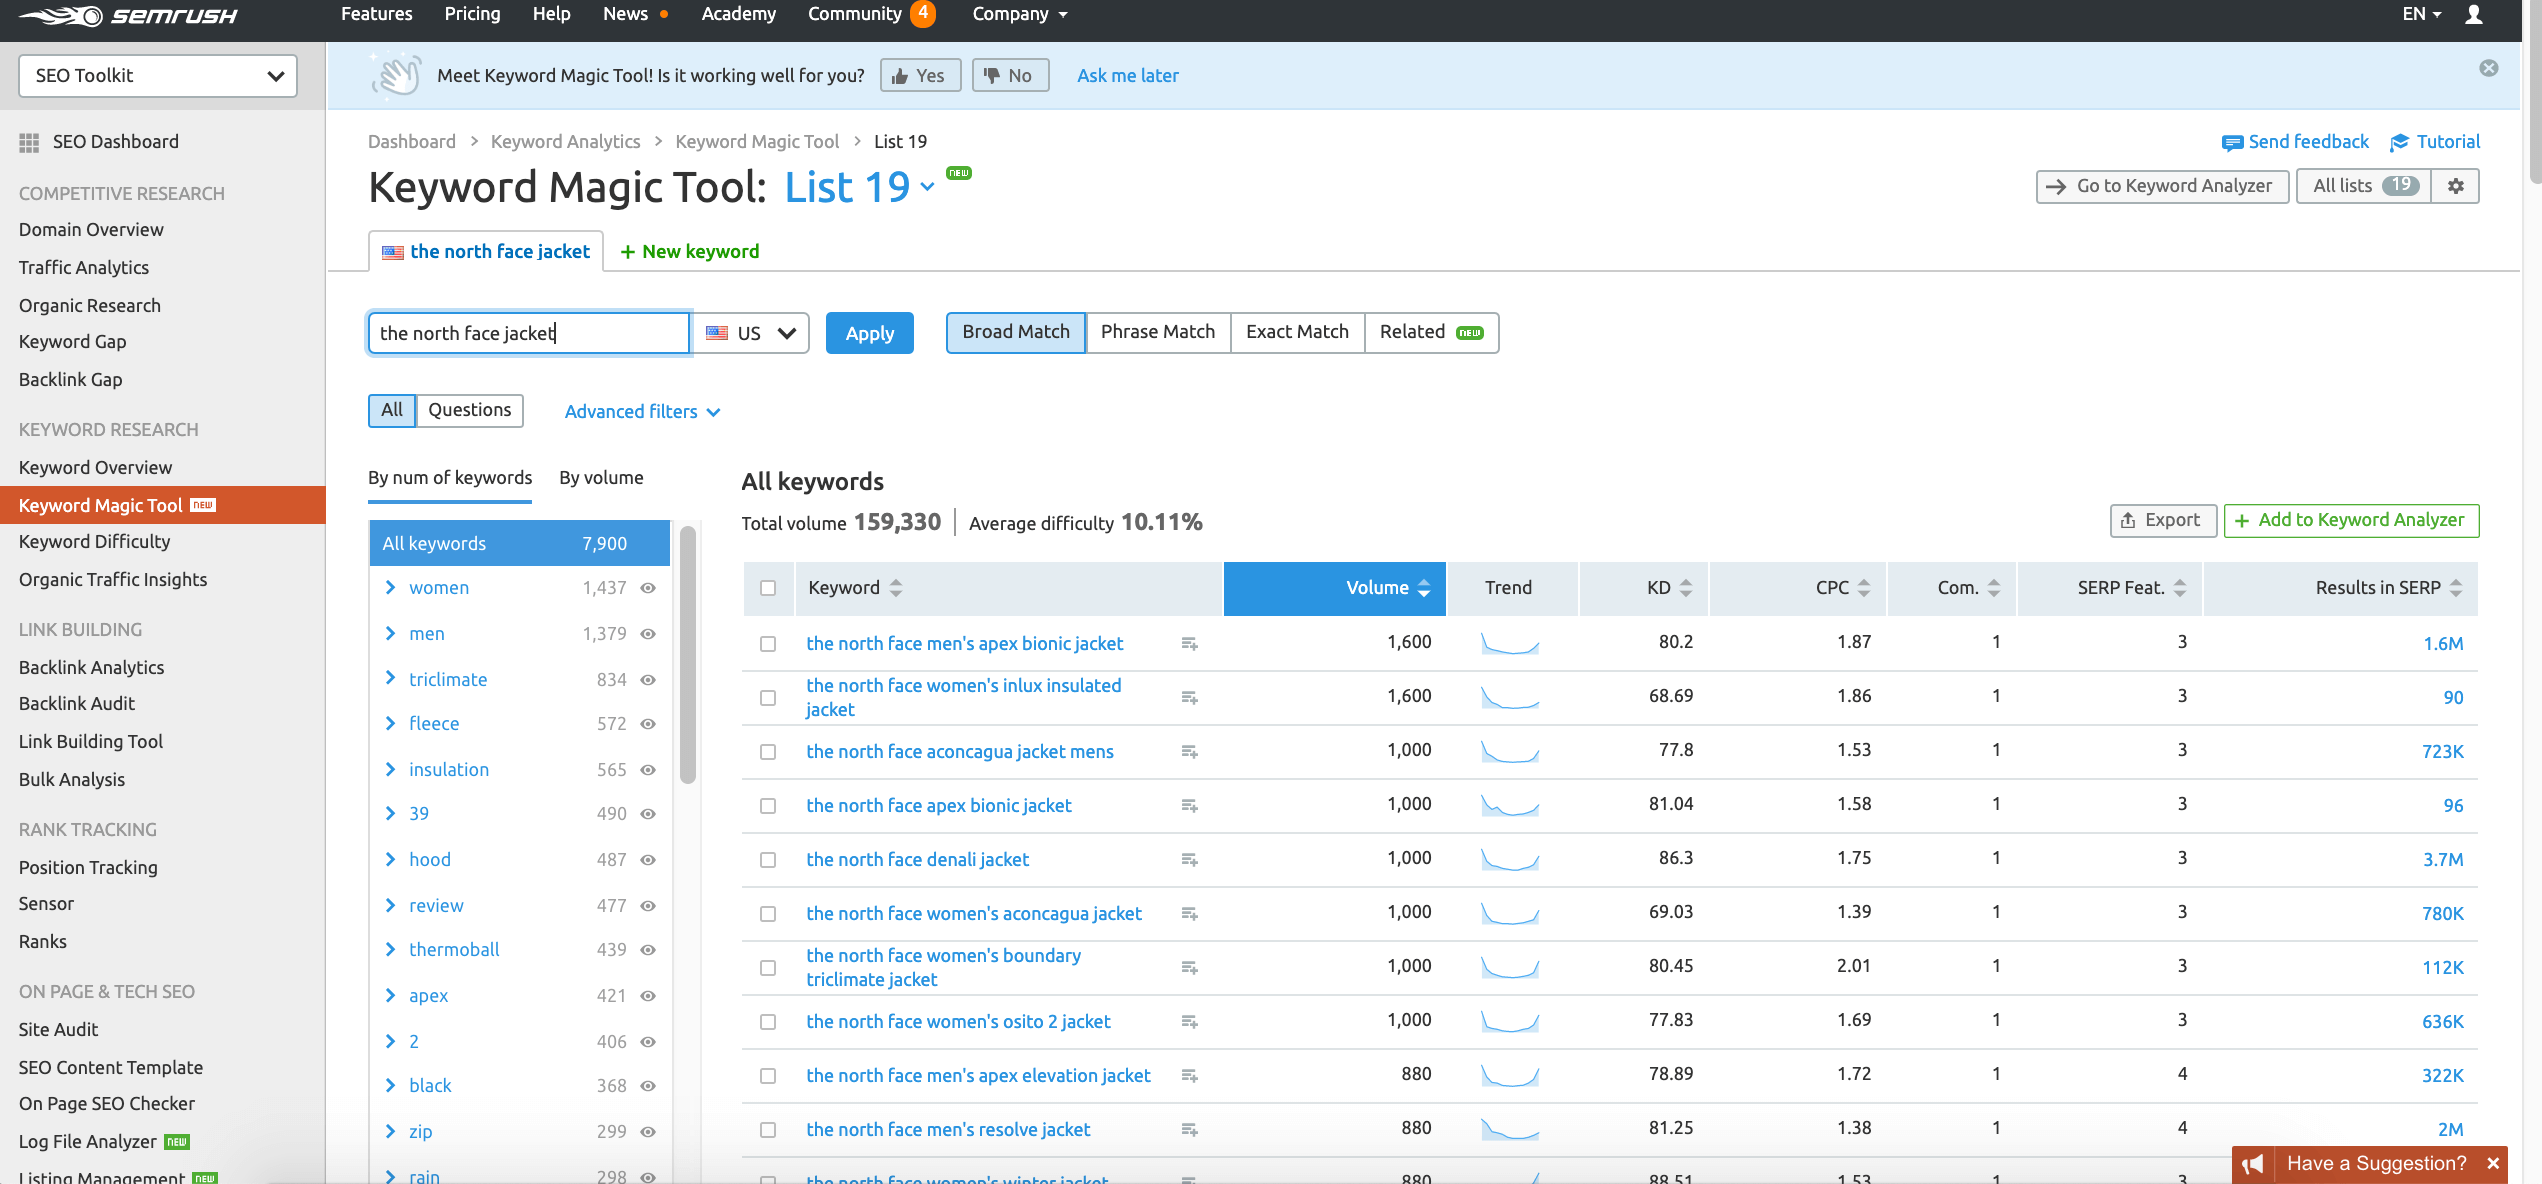Add a New keyword tab
The width and height of the screenshot is (2542, 1184).
689,251
